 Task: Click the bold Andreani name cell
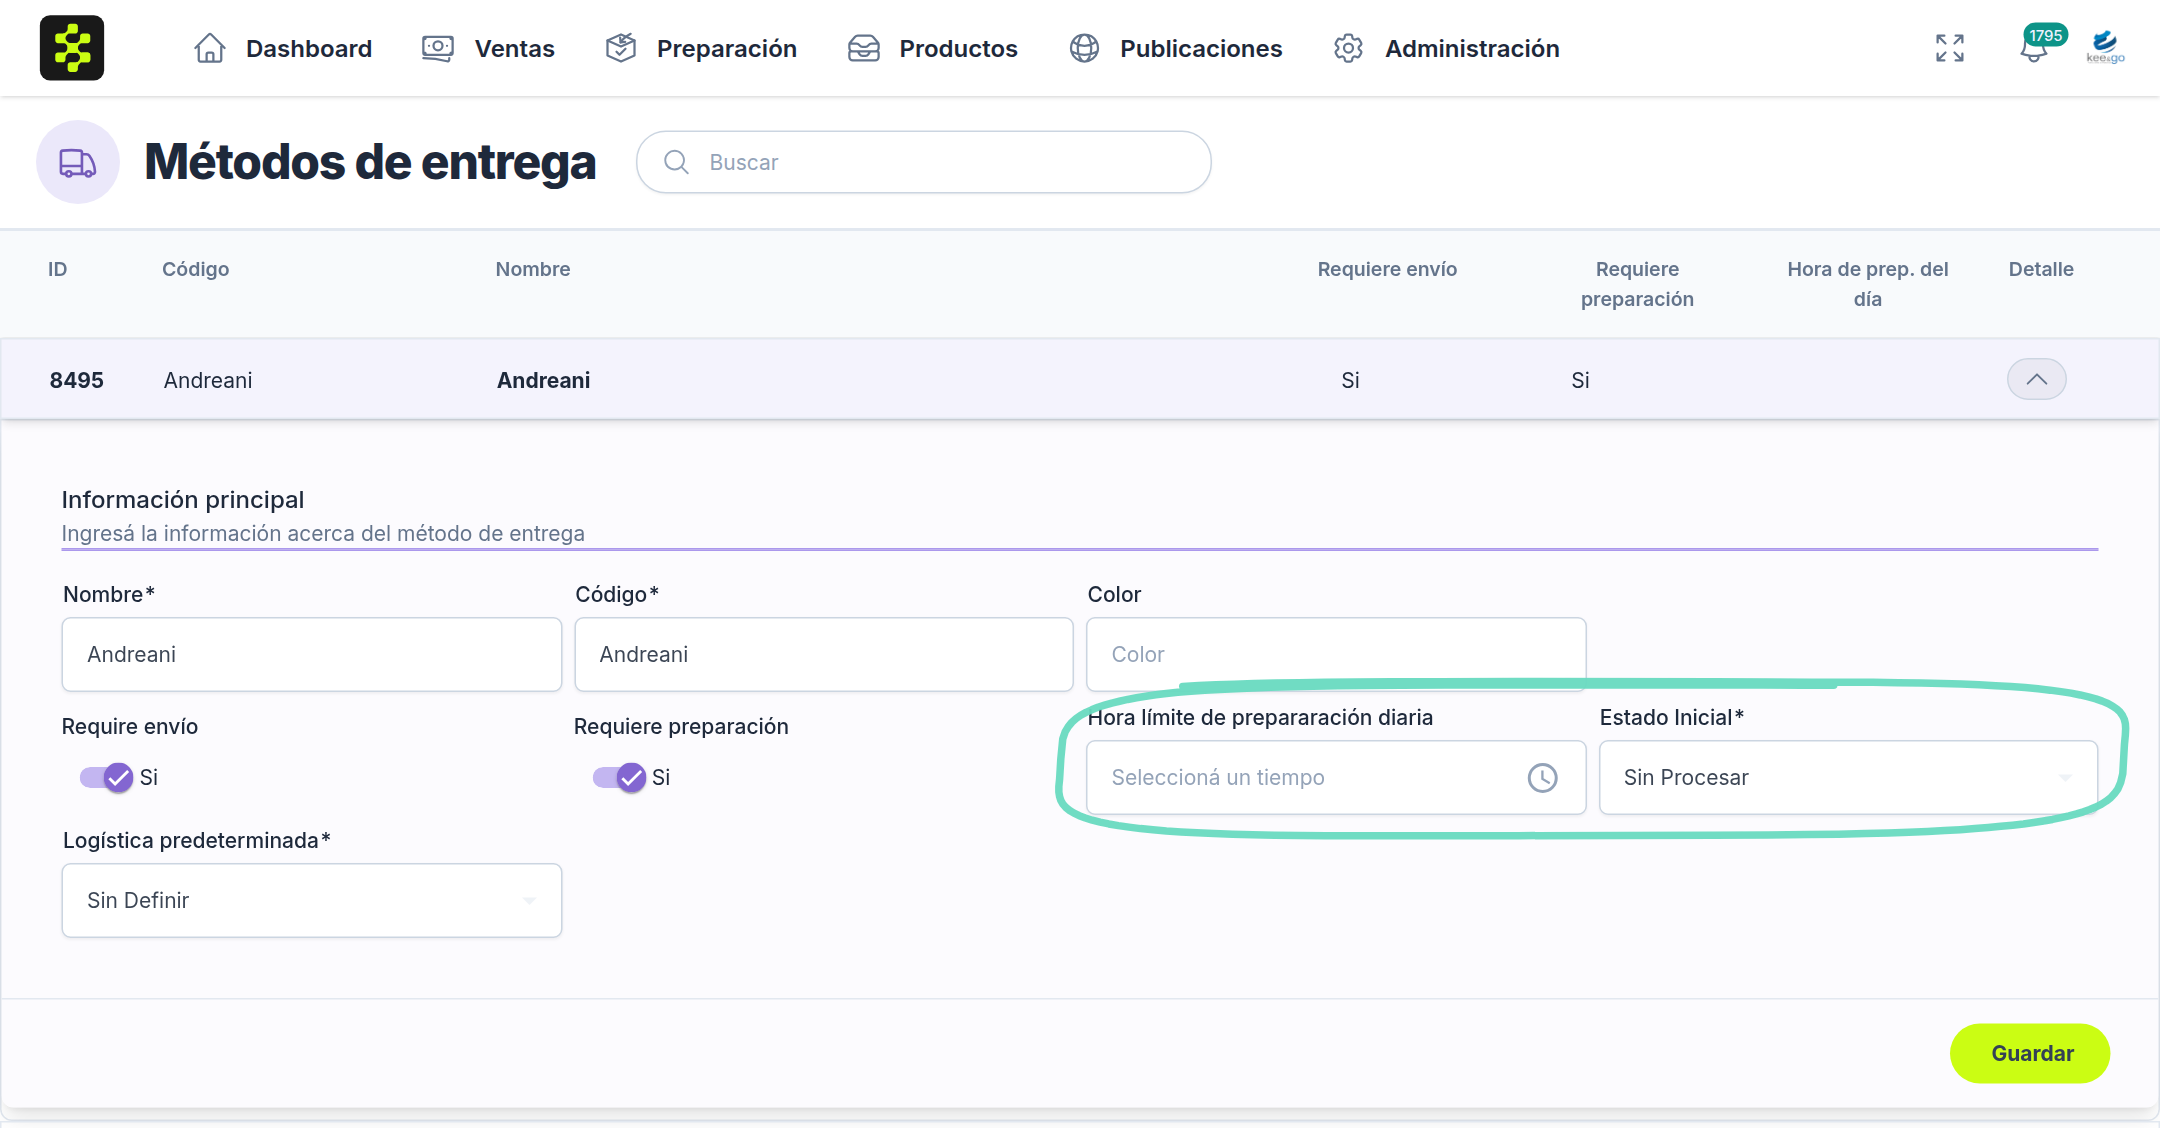544,380
